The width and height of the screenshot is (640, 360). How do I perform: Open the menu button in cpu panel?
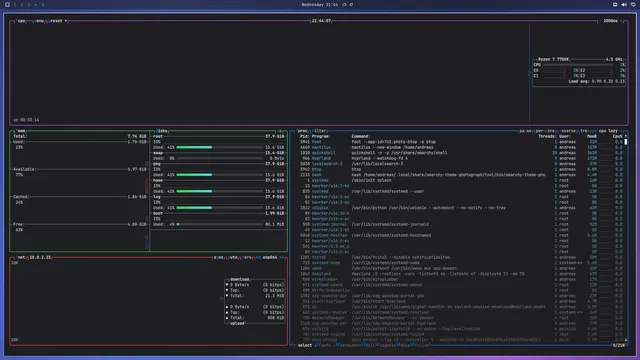click(x=39, y=21)
